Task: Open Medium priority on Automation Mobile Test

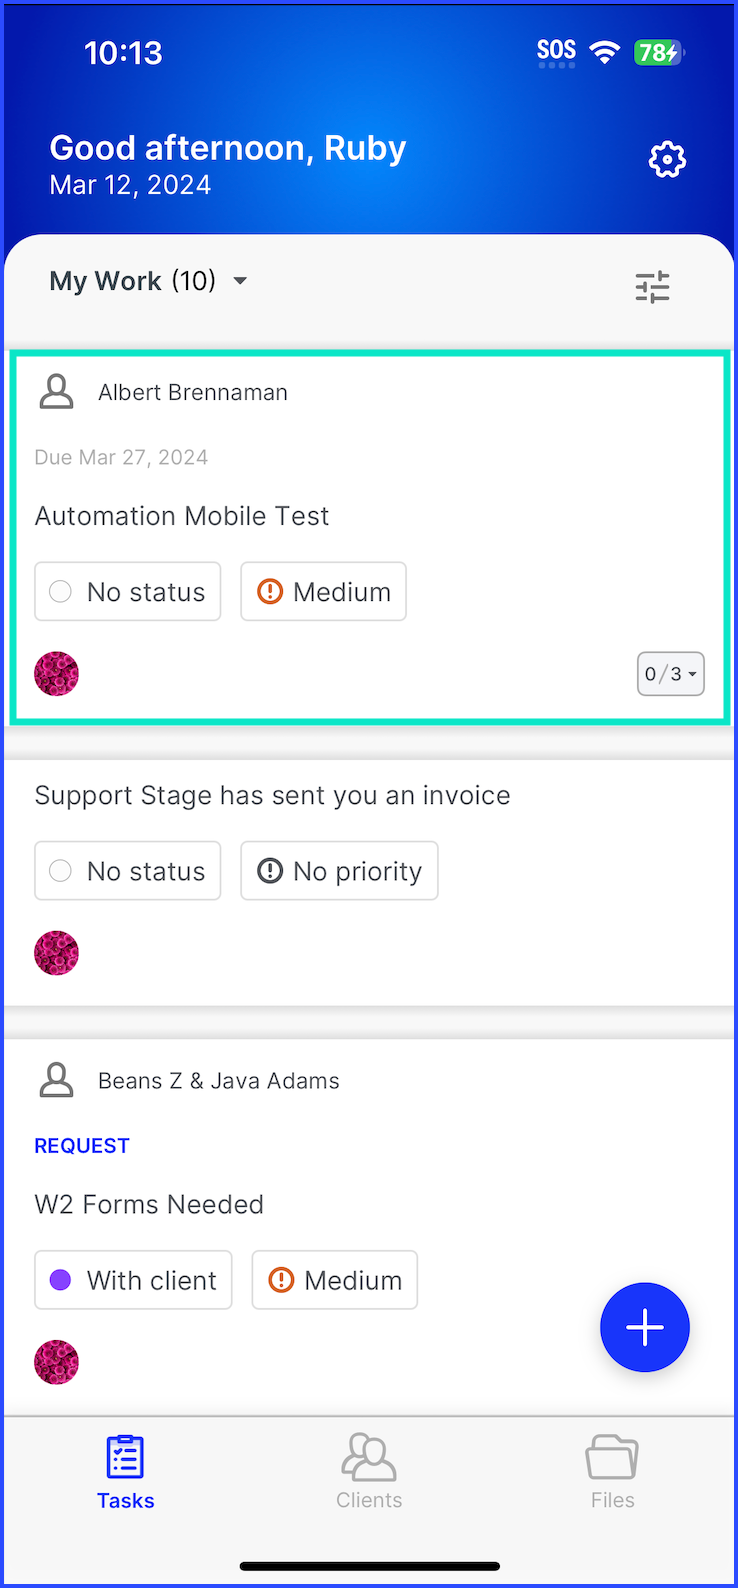Action: (x=324, y=592)
